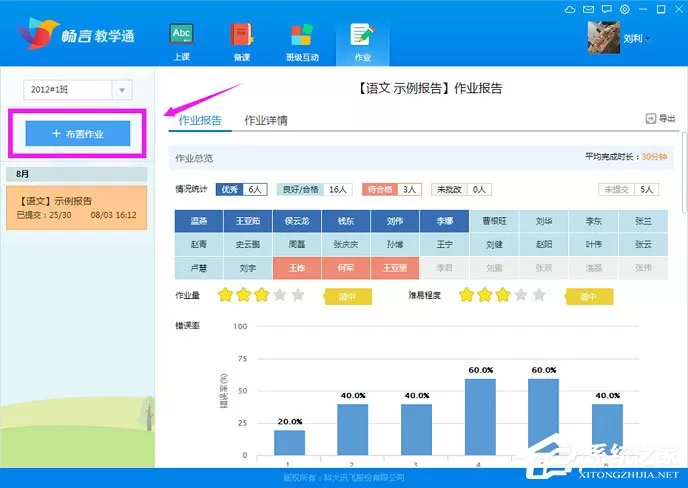Image resolution: width=688 pixels, height=488 pixels.
Task: Select student 刘华 cell
Action: pyautogui.click(x=544, y=221)
